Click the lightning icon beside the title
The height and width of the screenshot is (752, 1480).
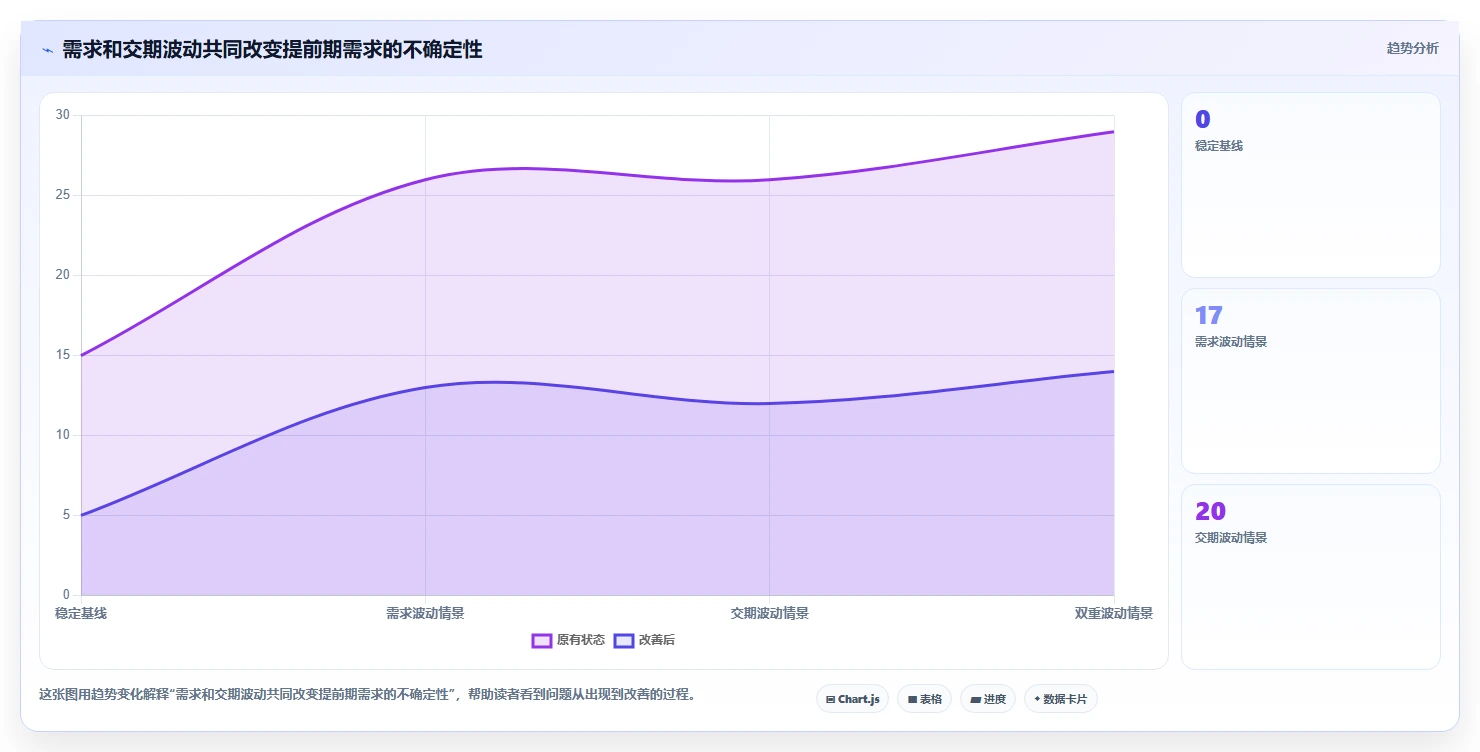pyautogui.click(x=47, y=50)
